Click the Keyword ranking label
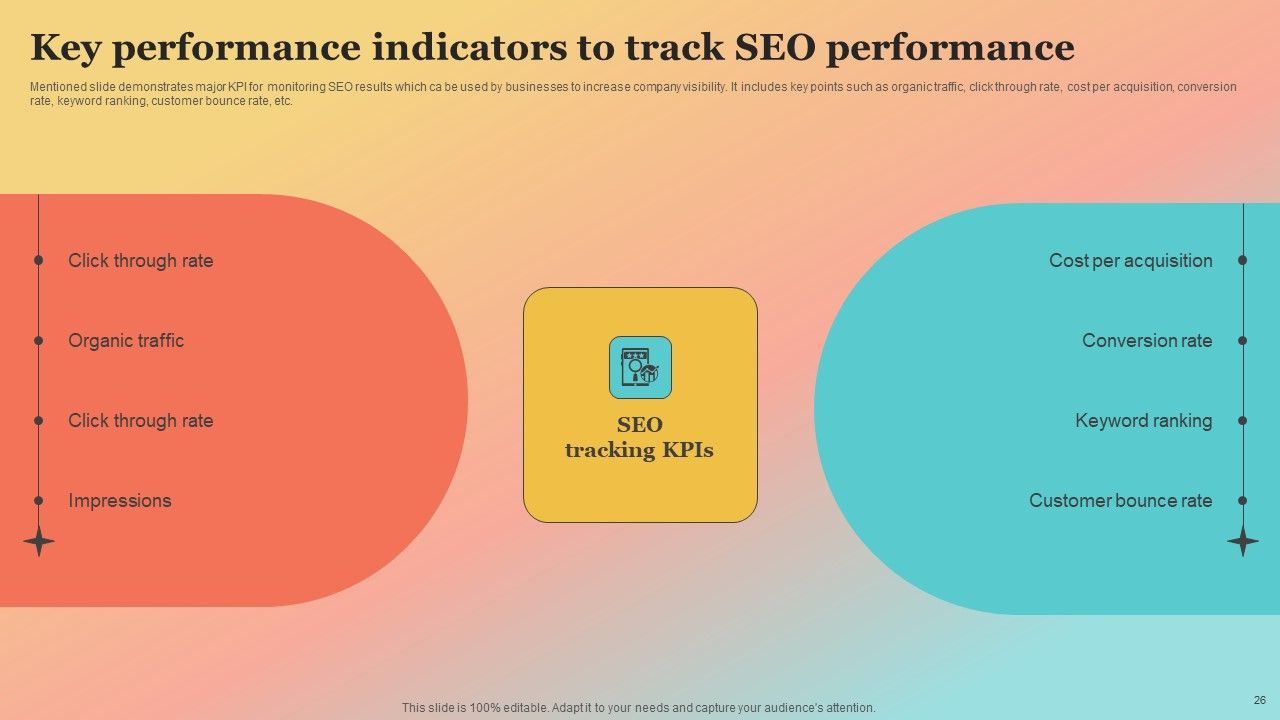Image resolution: width=1280 pixels, height=720 pixels. point(1144,421)
